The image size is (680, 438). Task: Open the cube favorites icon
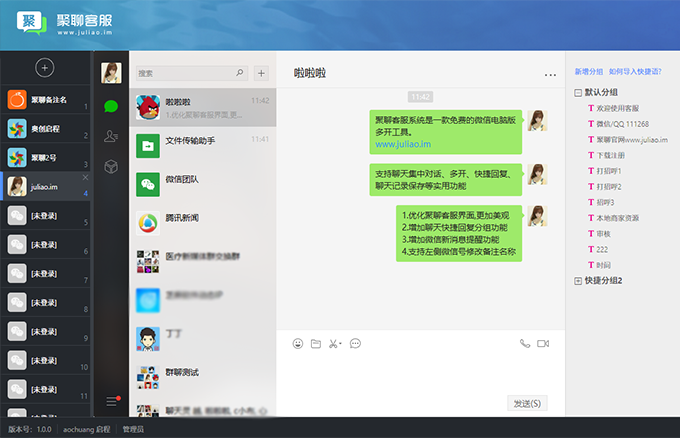click(x=111, y=167)
